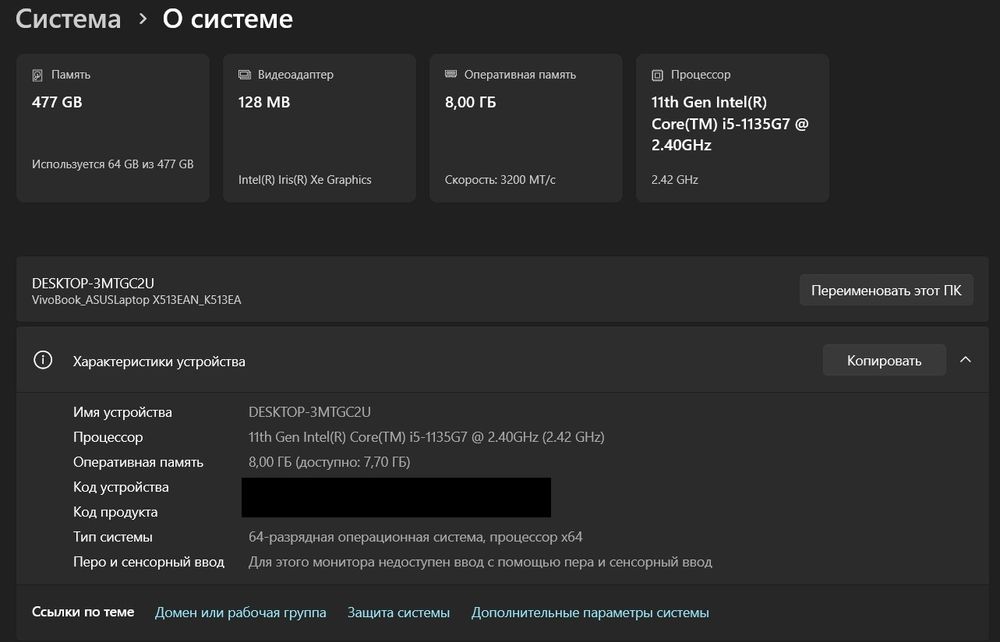This screenshot has height=642, width=1000.
Task: Click the i5-1135G7 processor value in specs
Action: point(426,437)
